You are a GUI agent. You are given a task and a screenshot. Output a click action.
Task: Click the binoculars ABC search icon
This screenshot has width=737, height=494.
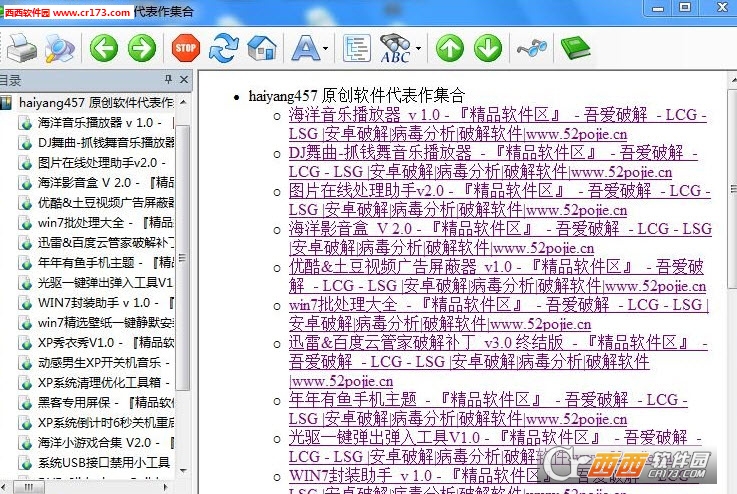[x=395, y=48]
